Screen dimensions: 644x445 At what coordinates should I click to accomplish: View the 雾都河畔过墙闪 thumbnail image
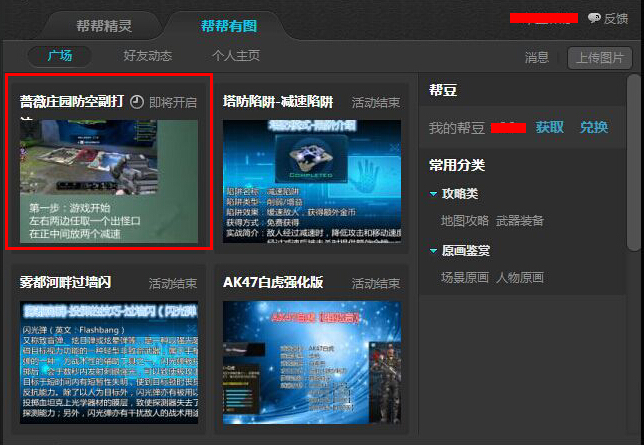109,362
